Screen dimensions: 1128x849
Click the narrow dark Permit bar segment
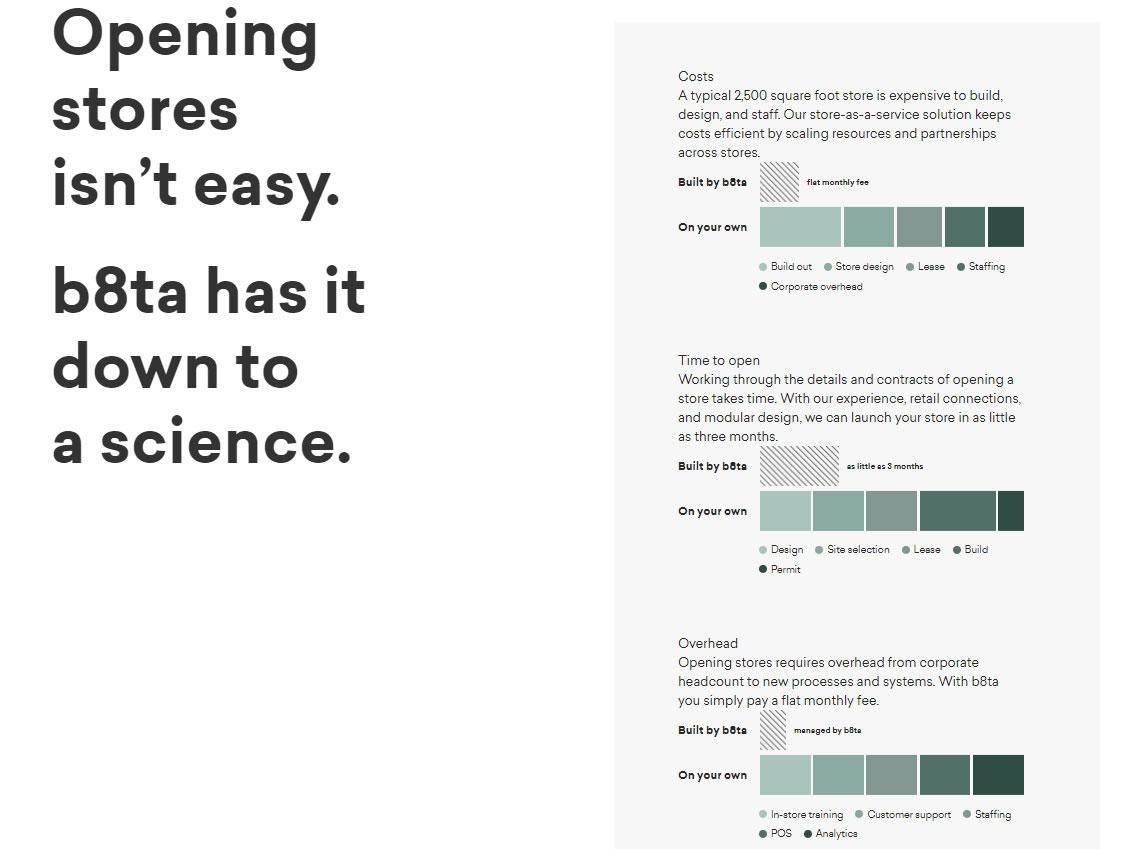pos(1011,511)
